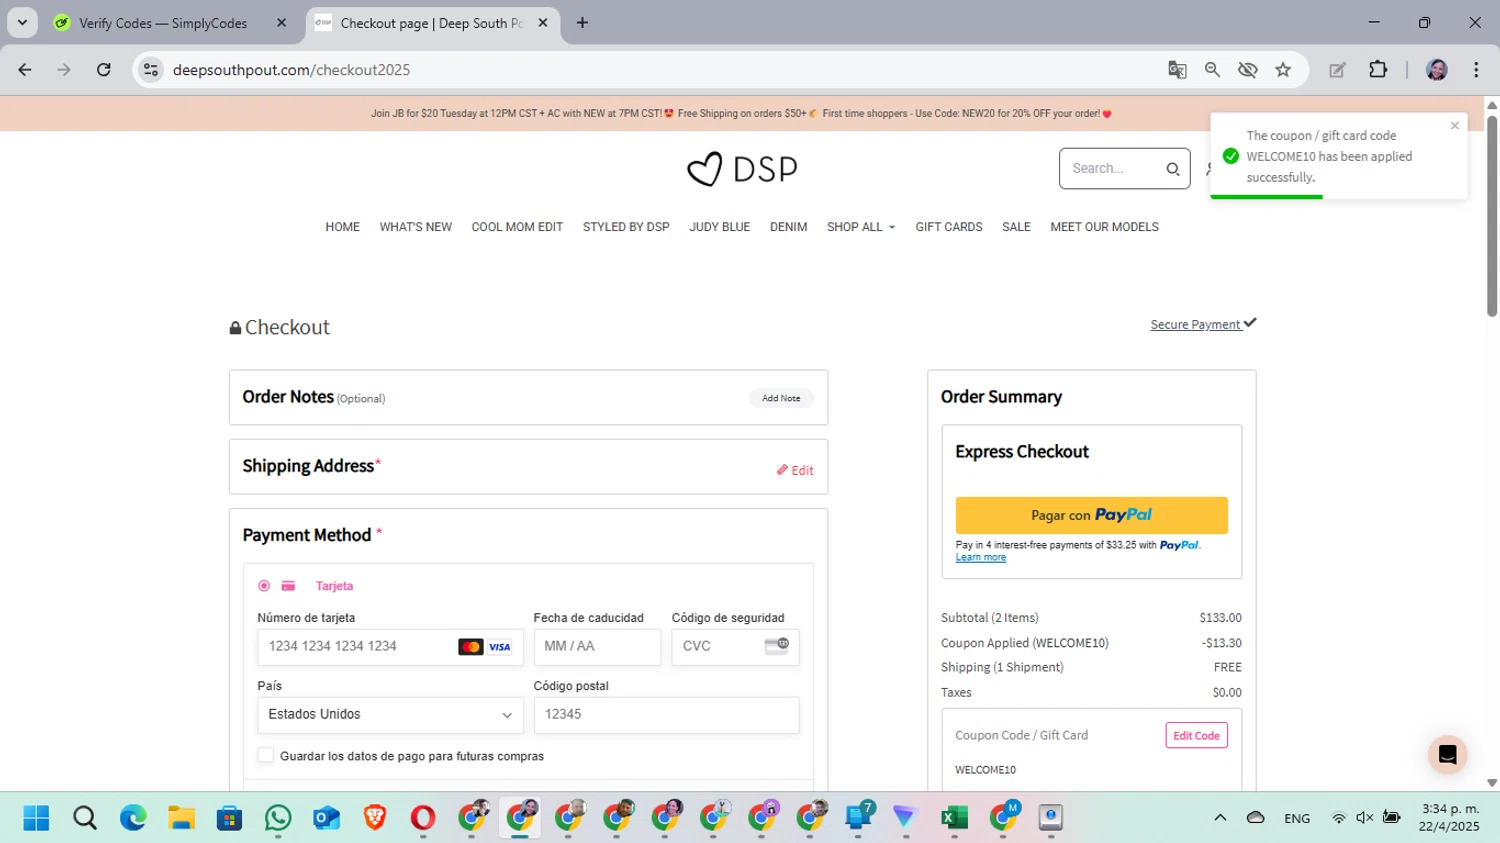The width and height of the screenshot is (1500, 843).
Task: Open the Chrome profile avatar
Action: pos(1436,70)
